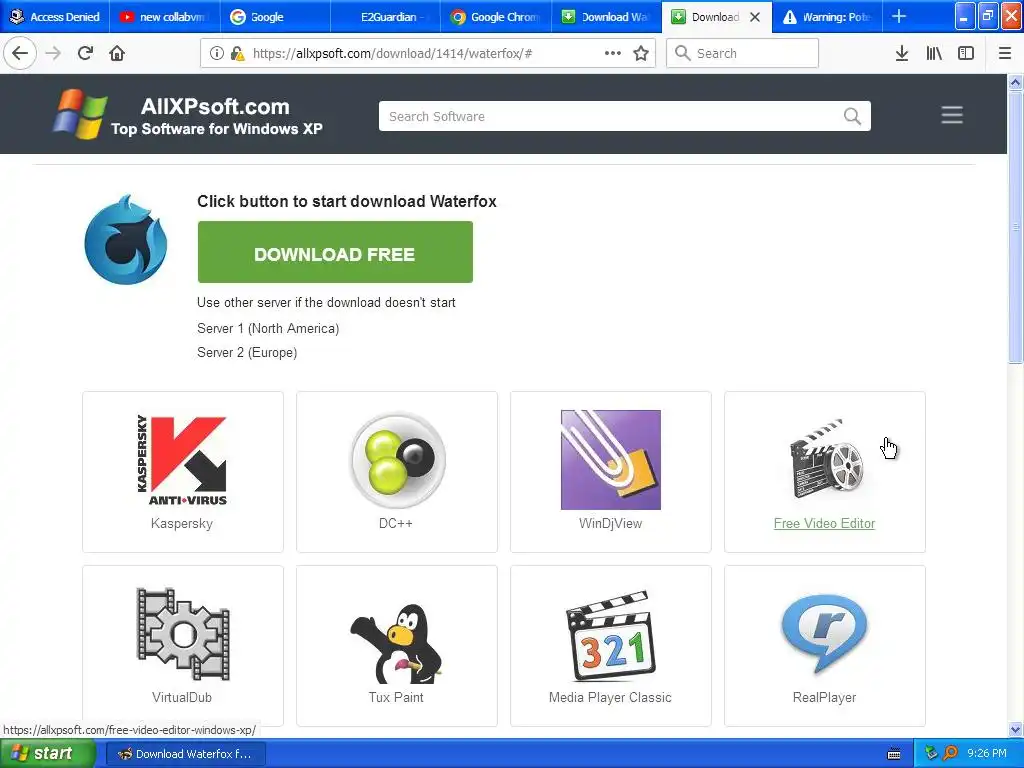The height and width of the screenshot is (768, 1024).
Task: Click the padlock security icon in address bar
Action: (x=237, y=53)
